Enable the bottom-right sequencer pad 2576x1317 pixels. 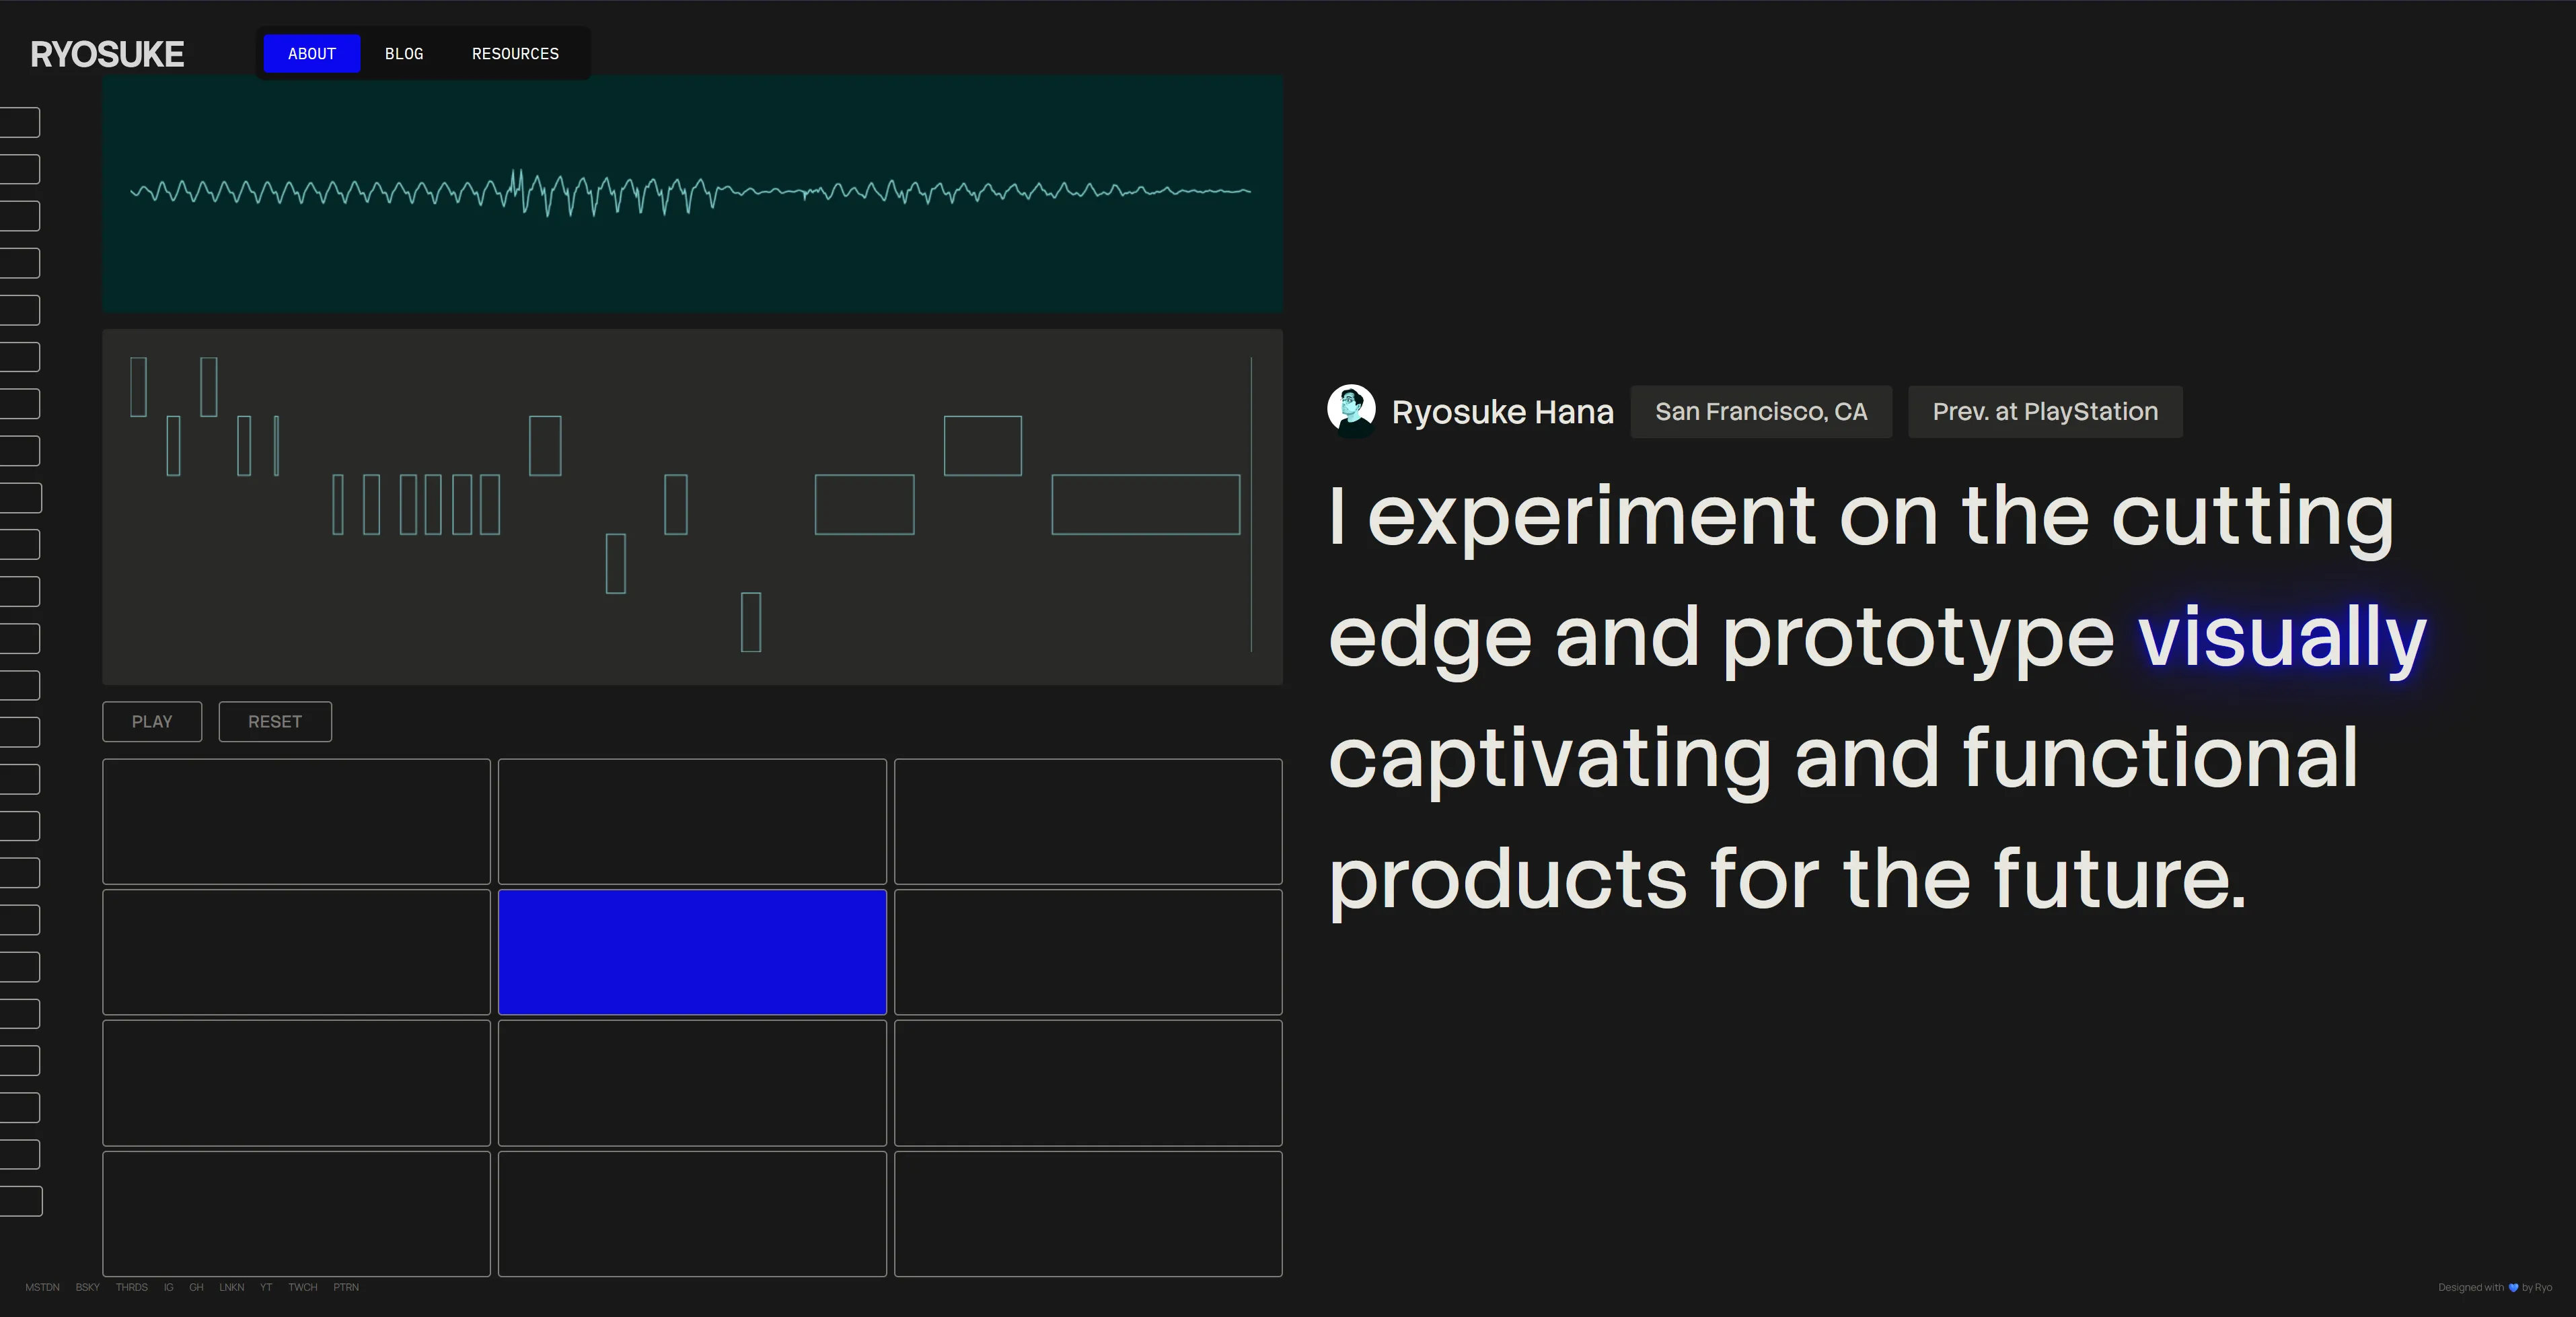(1088, 1214)
